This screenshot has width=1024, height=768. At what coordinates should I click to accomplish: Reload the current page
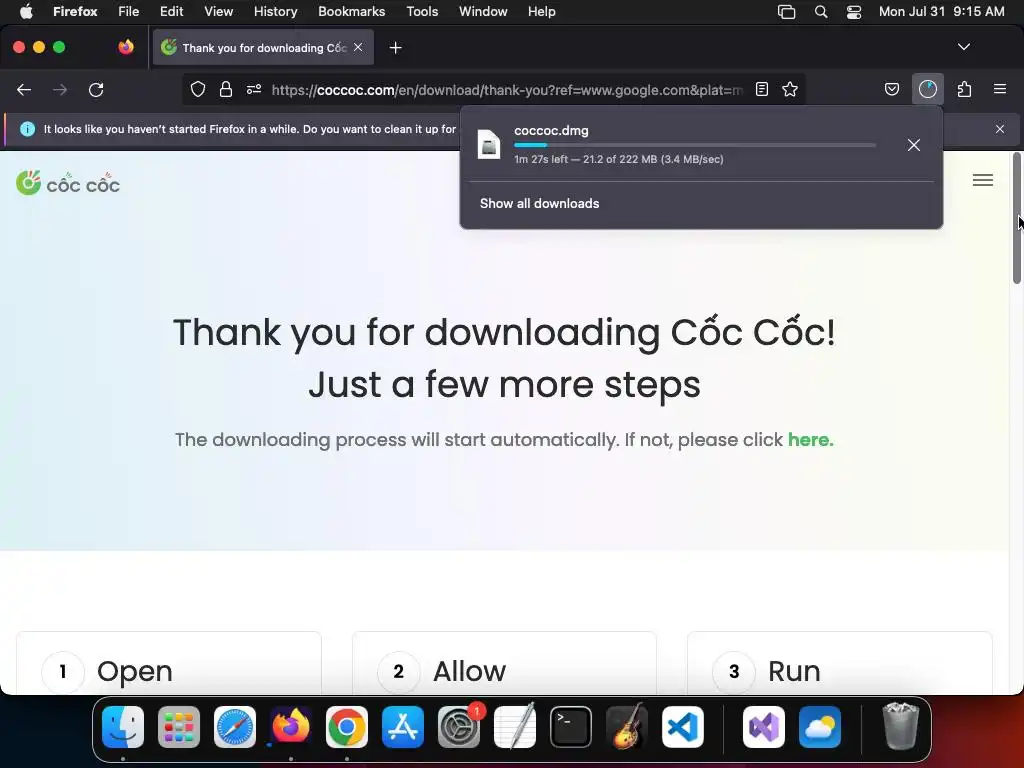[96, 89]
